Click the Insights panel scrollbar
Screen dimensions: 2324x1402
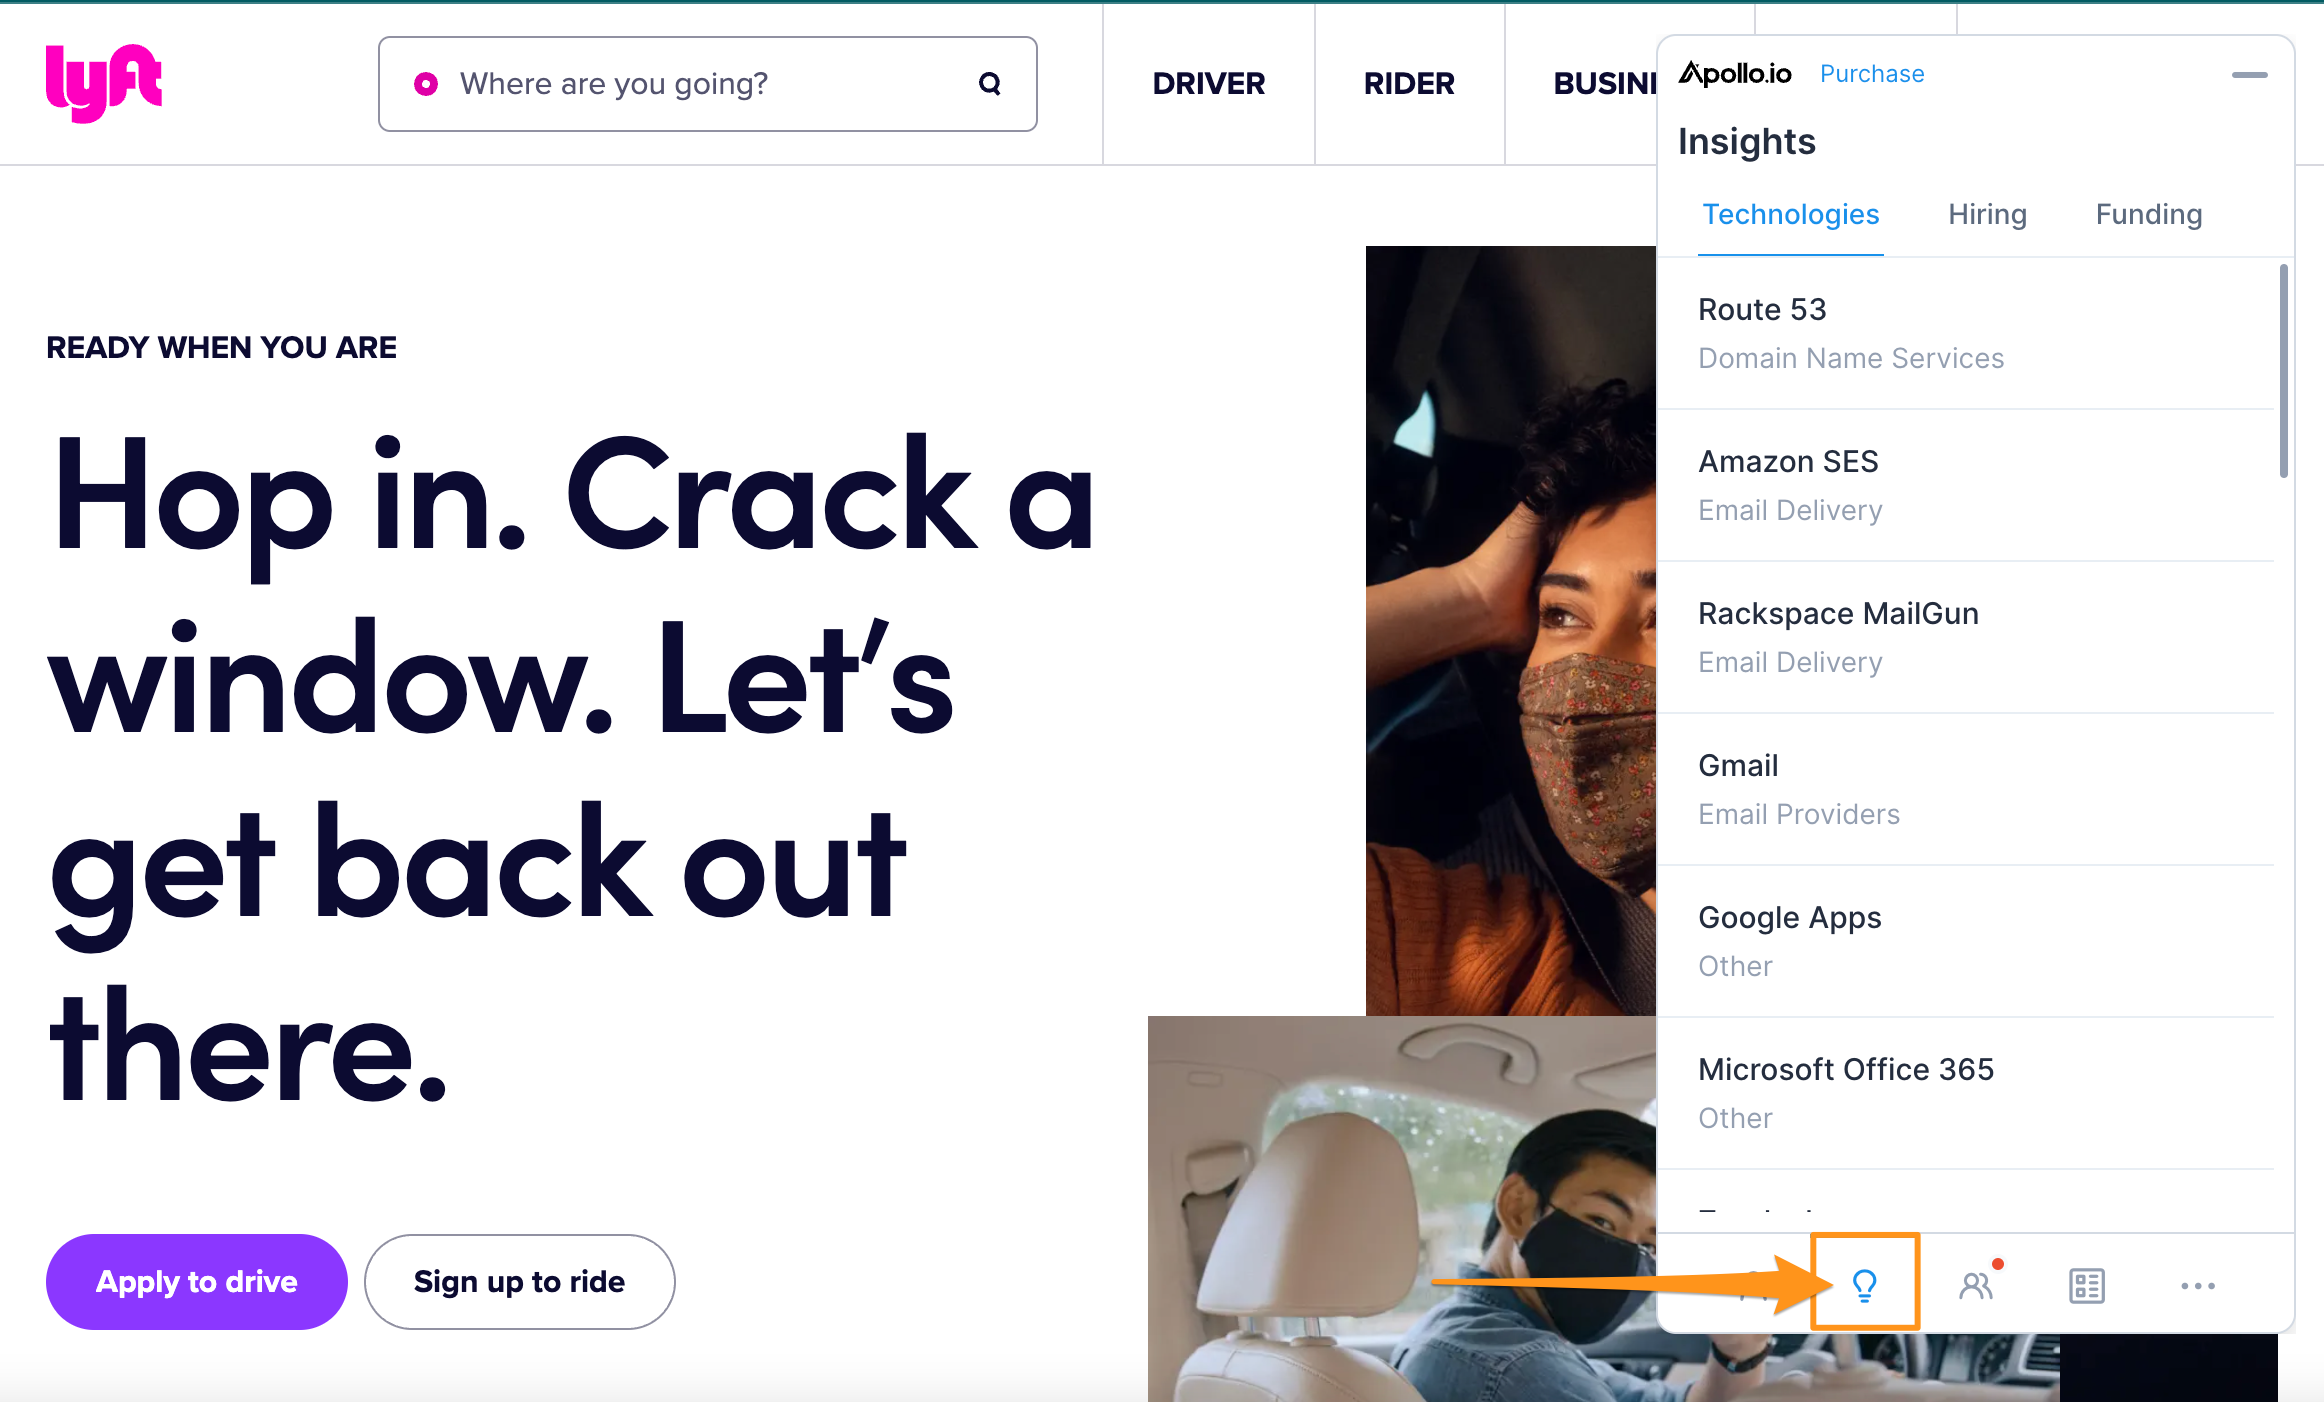pos(2283,372)
